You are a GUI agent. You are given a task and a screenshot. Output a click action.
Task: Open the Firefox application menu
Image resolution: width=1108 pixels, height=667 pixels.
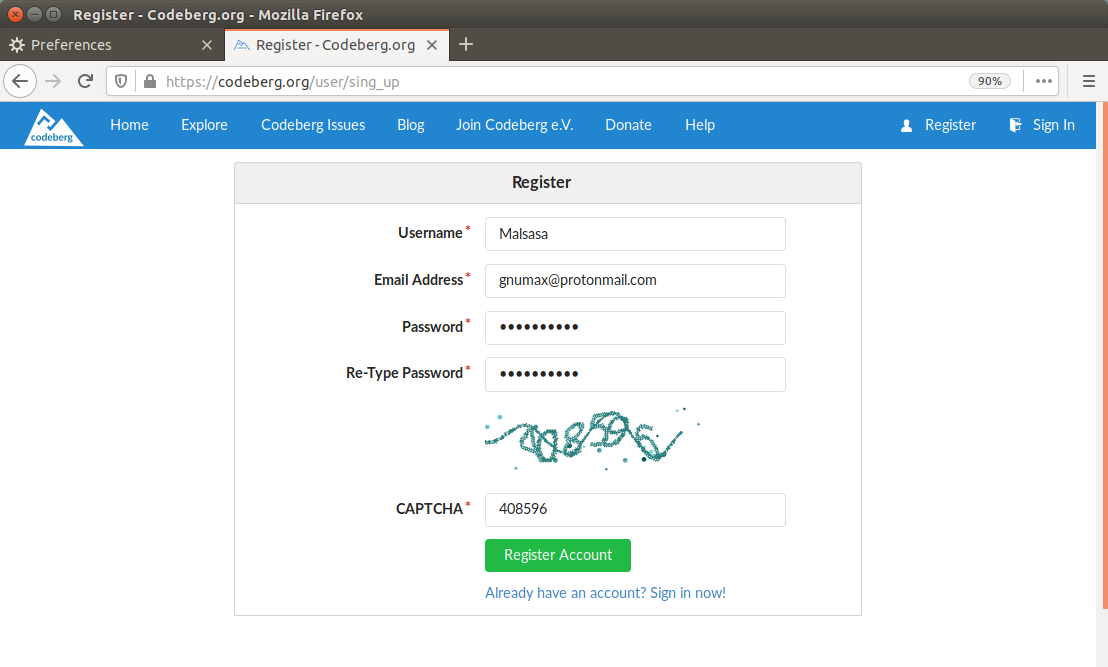pos(1088,81)
